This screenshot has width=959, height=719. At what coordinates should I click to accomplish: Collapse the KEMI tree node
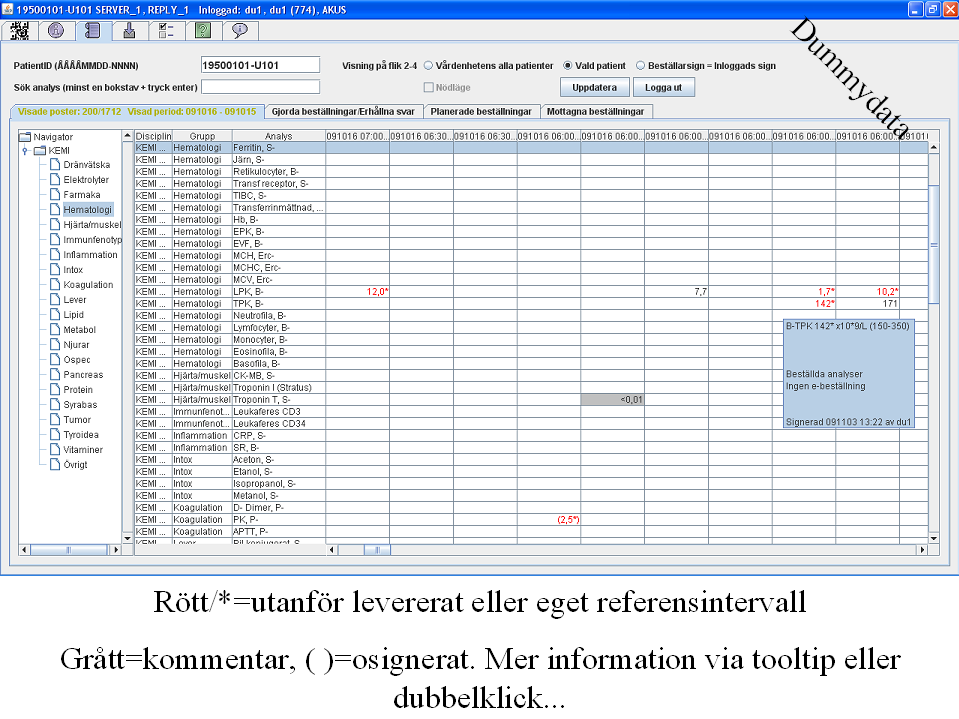[x=25, y=150]
